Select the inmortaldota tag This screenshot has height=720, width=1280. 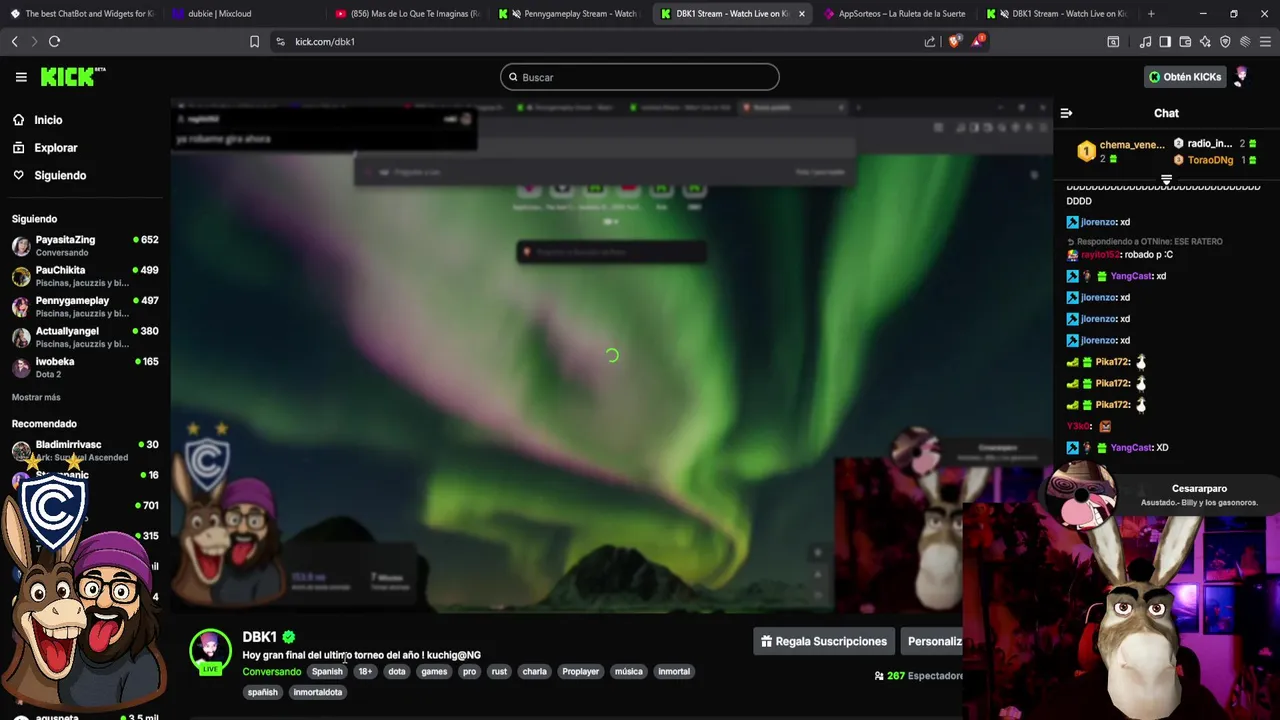tap(318, 692)
